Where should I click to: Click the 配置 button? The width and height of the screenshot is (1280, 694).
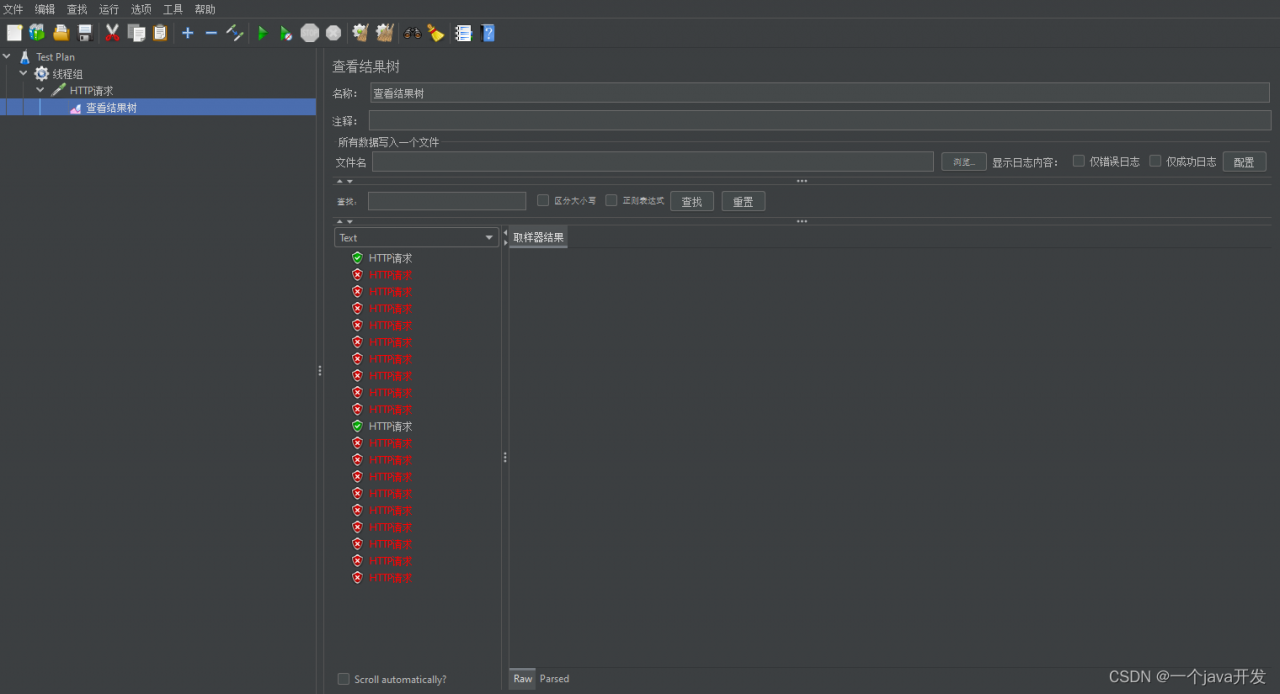click(x=1244, y=162)
